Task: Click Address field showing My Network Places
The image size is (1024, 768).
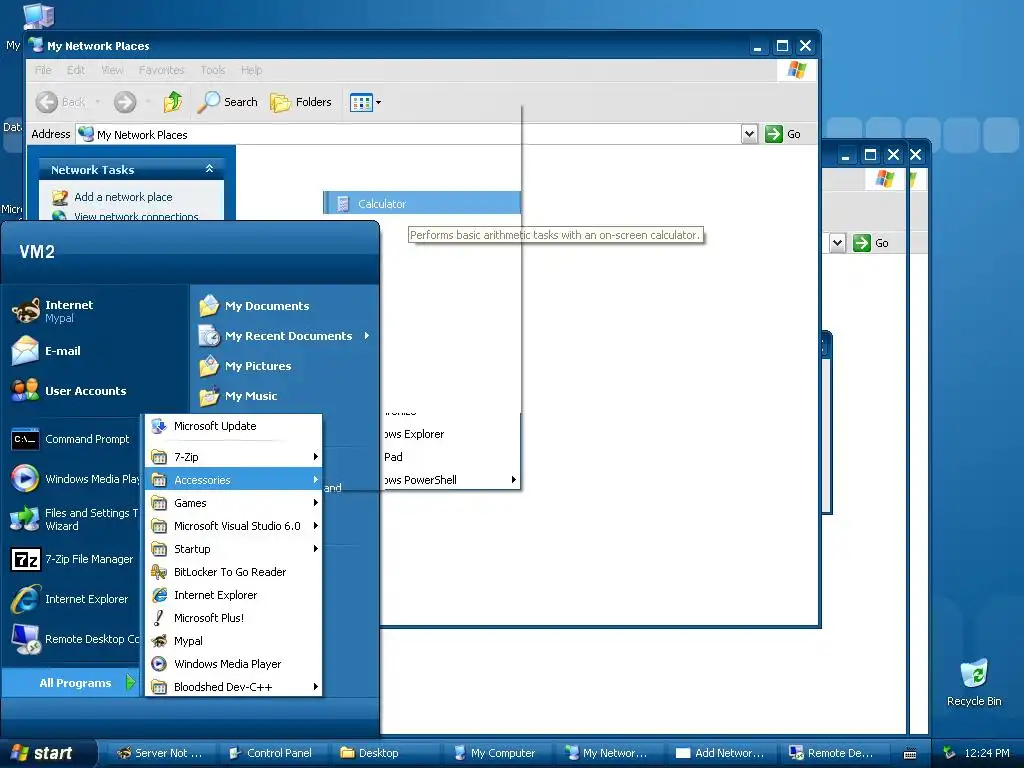Action: pyautogui.click(x=409, y=135)
